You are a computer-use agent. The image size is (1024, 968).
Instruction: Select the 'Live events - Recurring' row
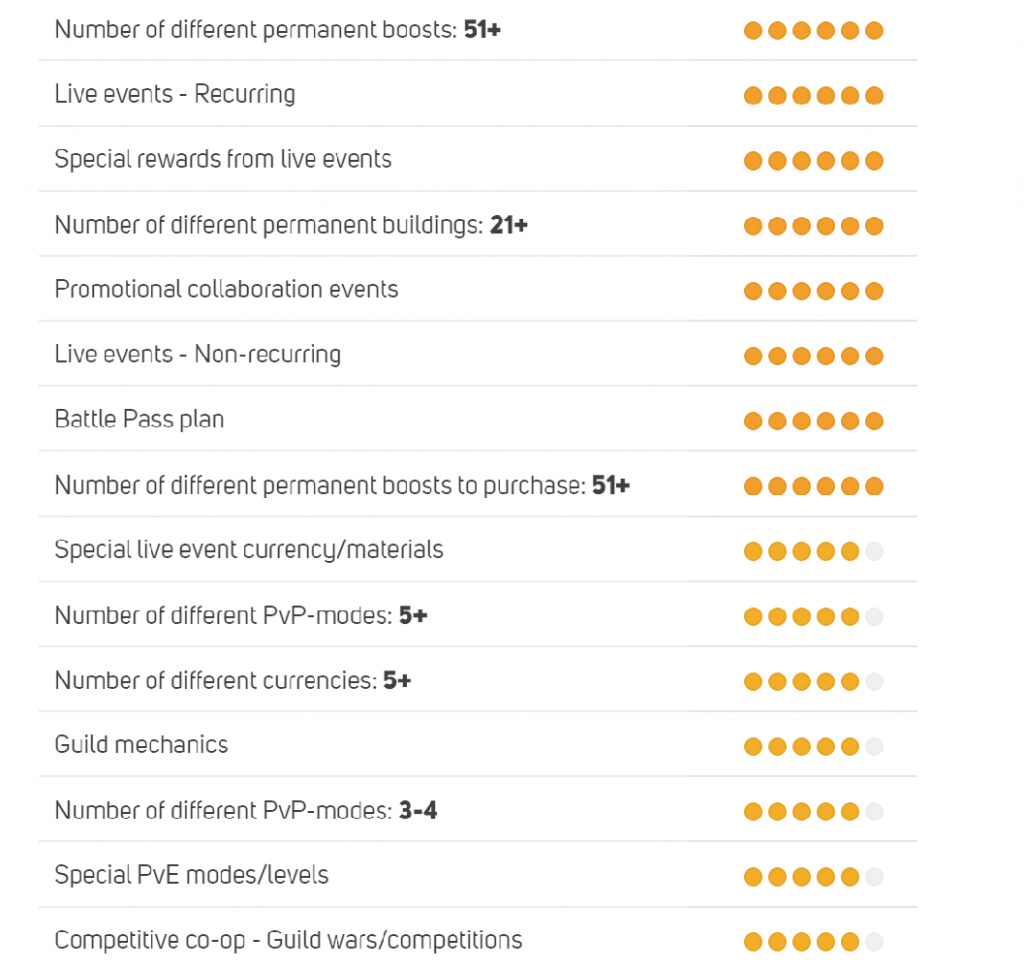click(175, 95)
